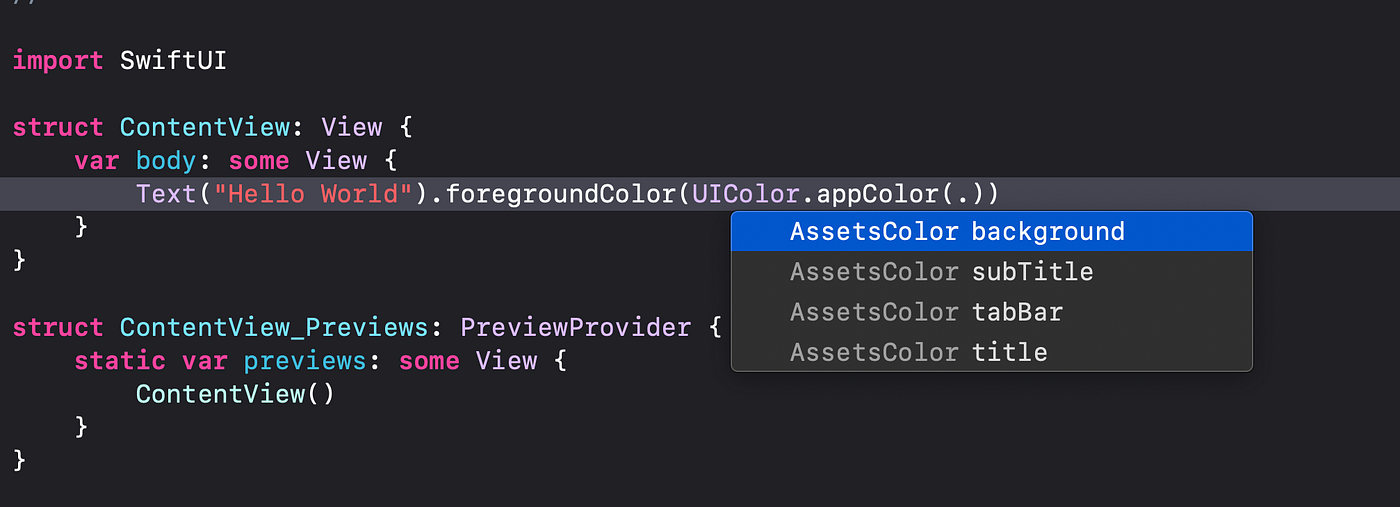Screen dimensions: 1400x507
Task: Click the previews variable name
Action: 305,361
